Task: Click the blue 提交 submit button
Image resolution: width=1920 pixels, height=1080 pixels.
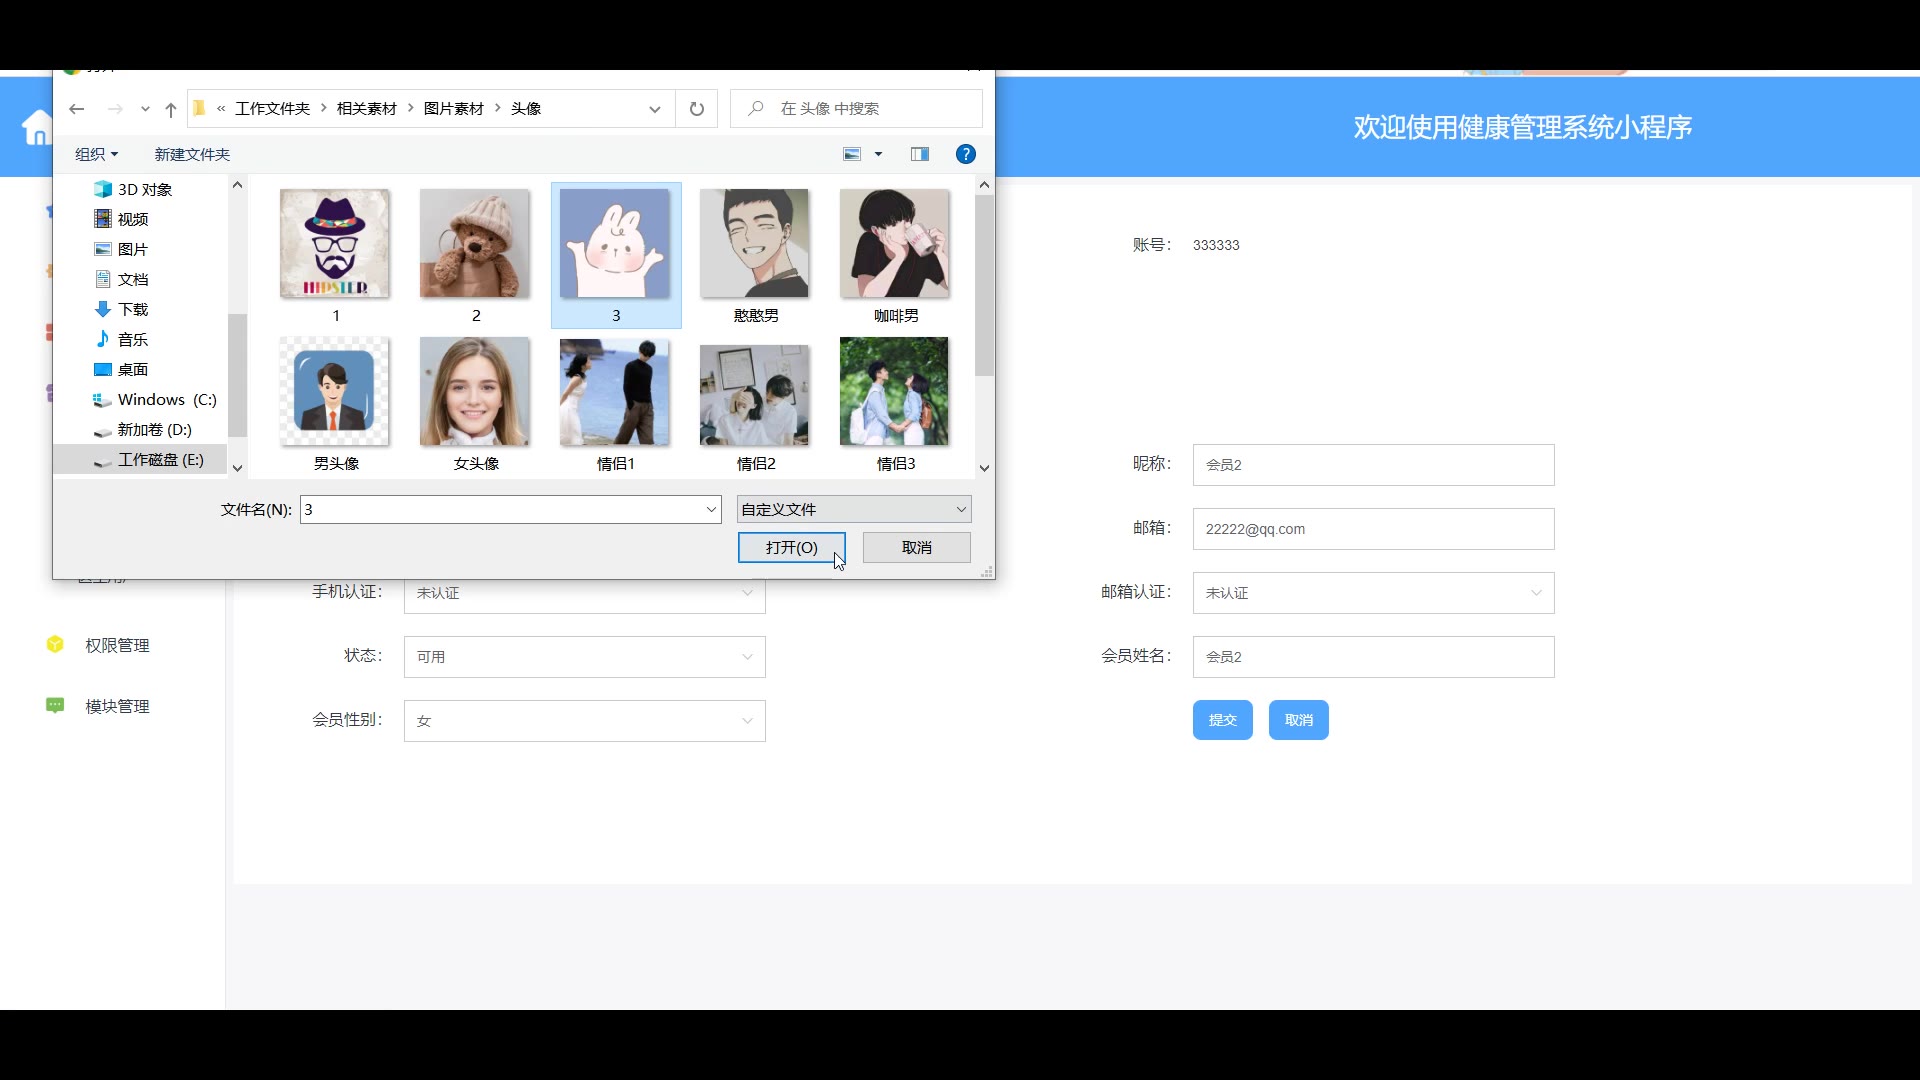Action: (x=1222, y=720)
